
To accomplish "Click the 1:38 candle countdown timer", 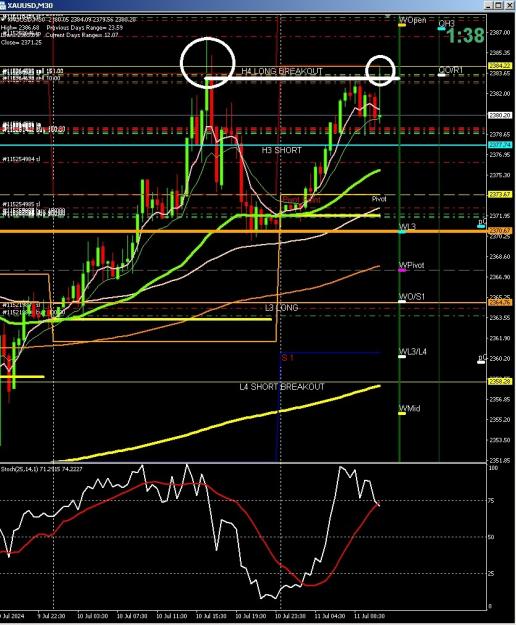I will coord(465,35).
